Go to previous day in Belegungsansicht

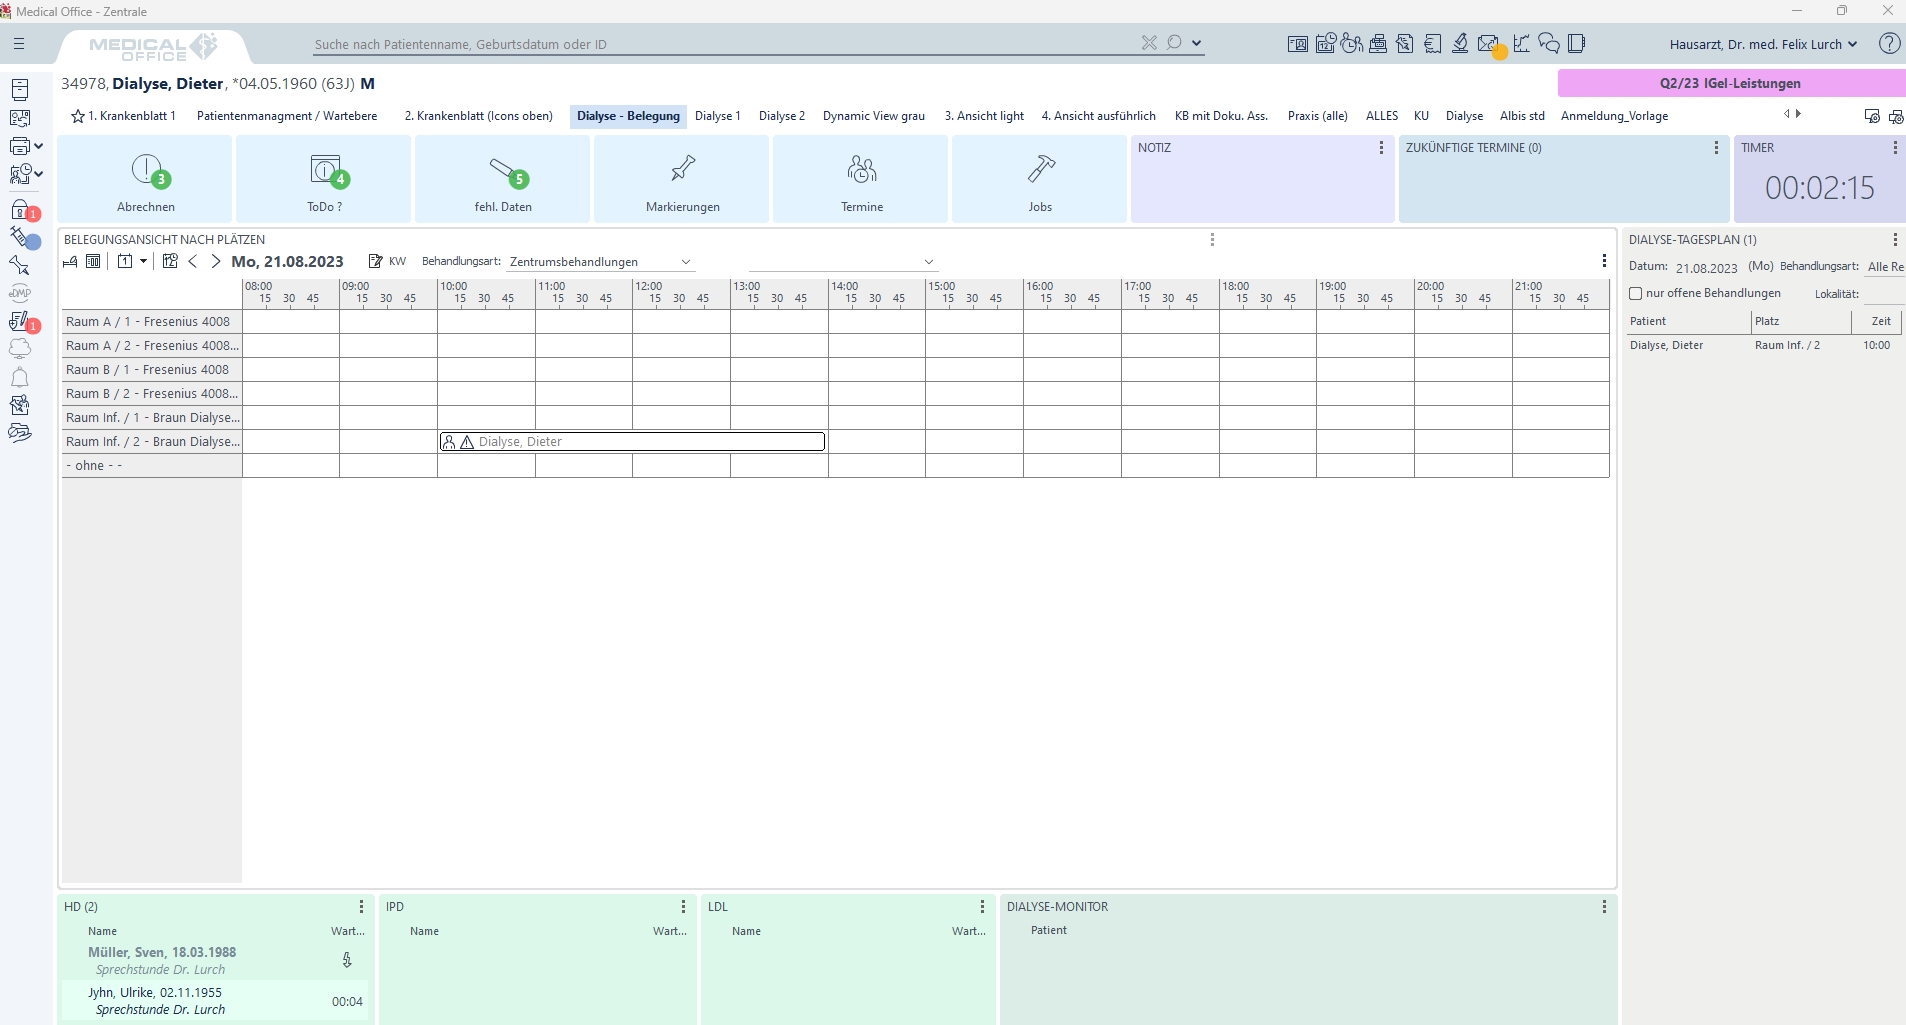193,261
